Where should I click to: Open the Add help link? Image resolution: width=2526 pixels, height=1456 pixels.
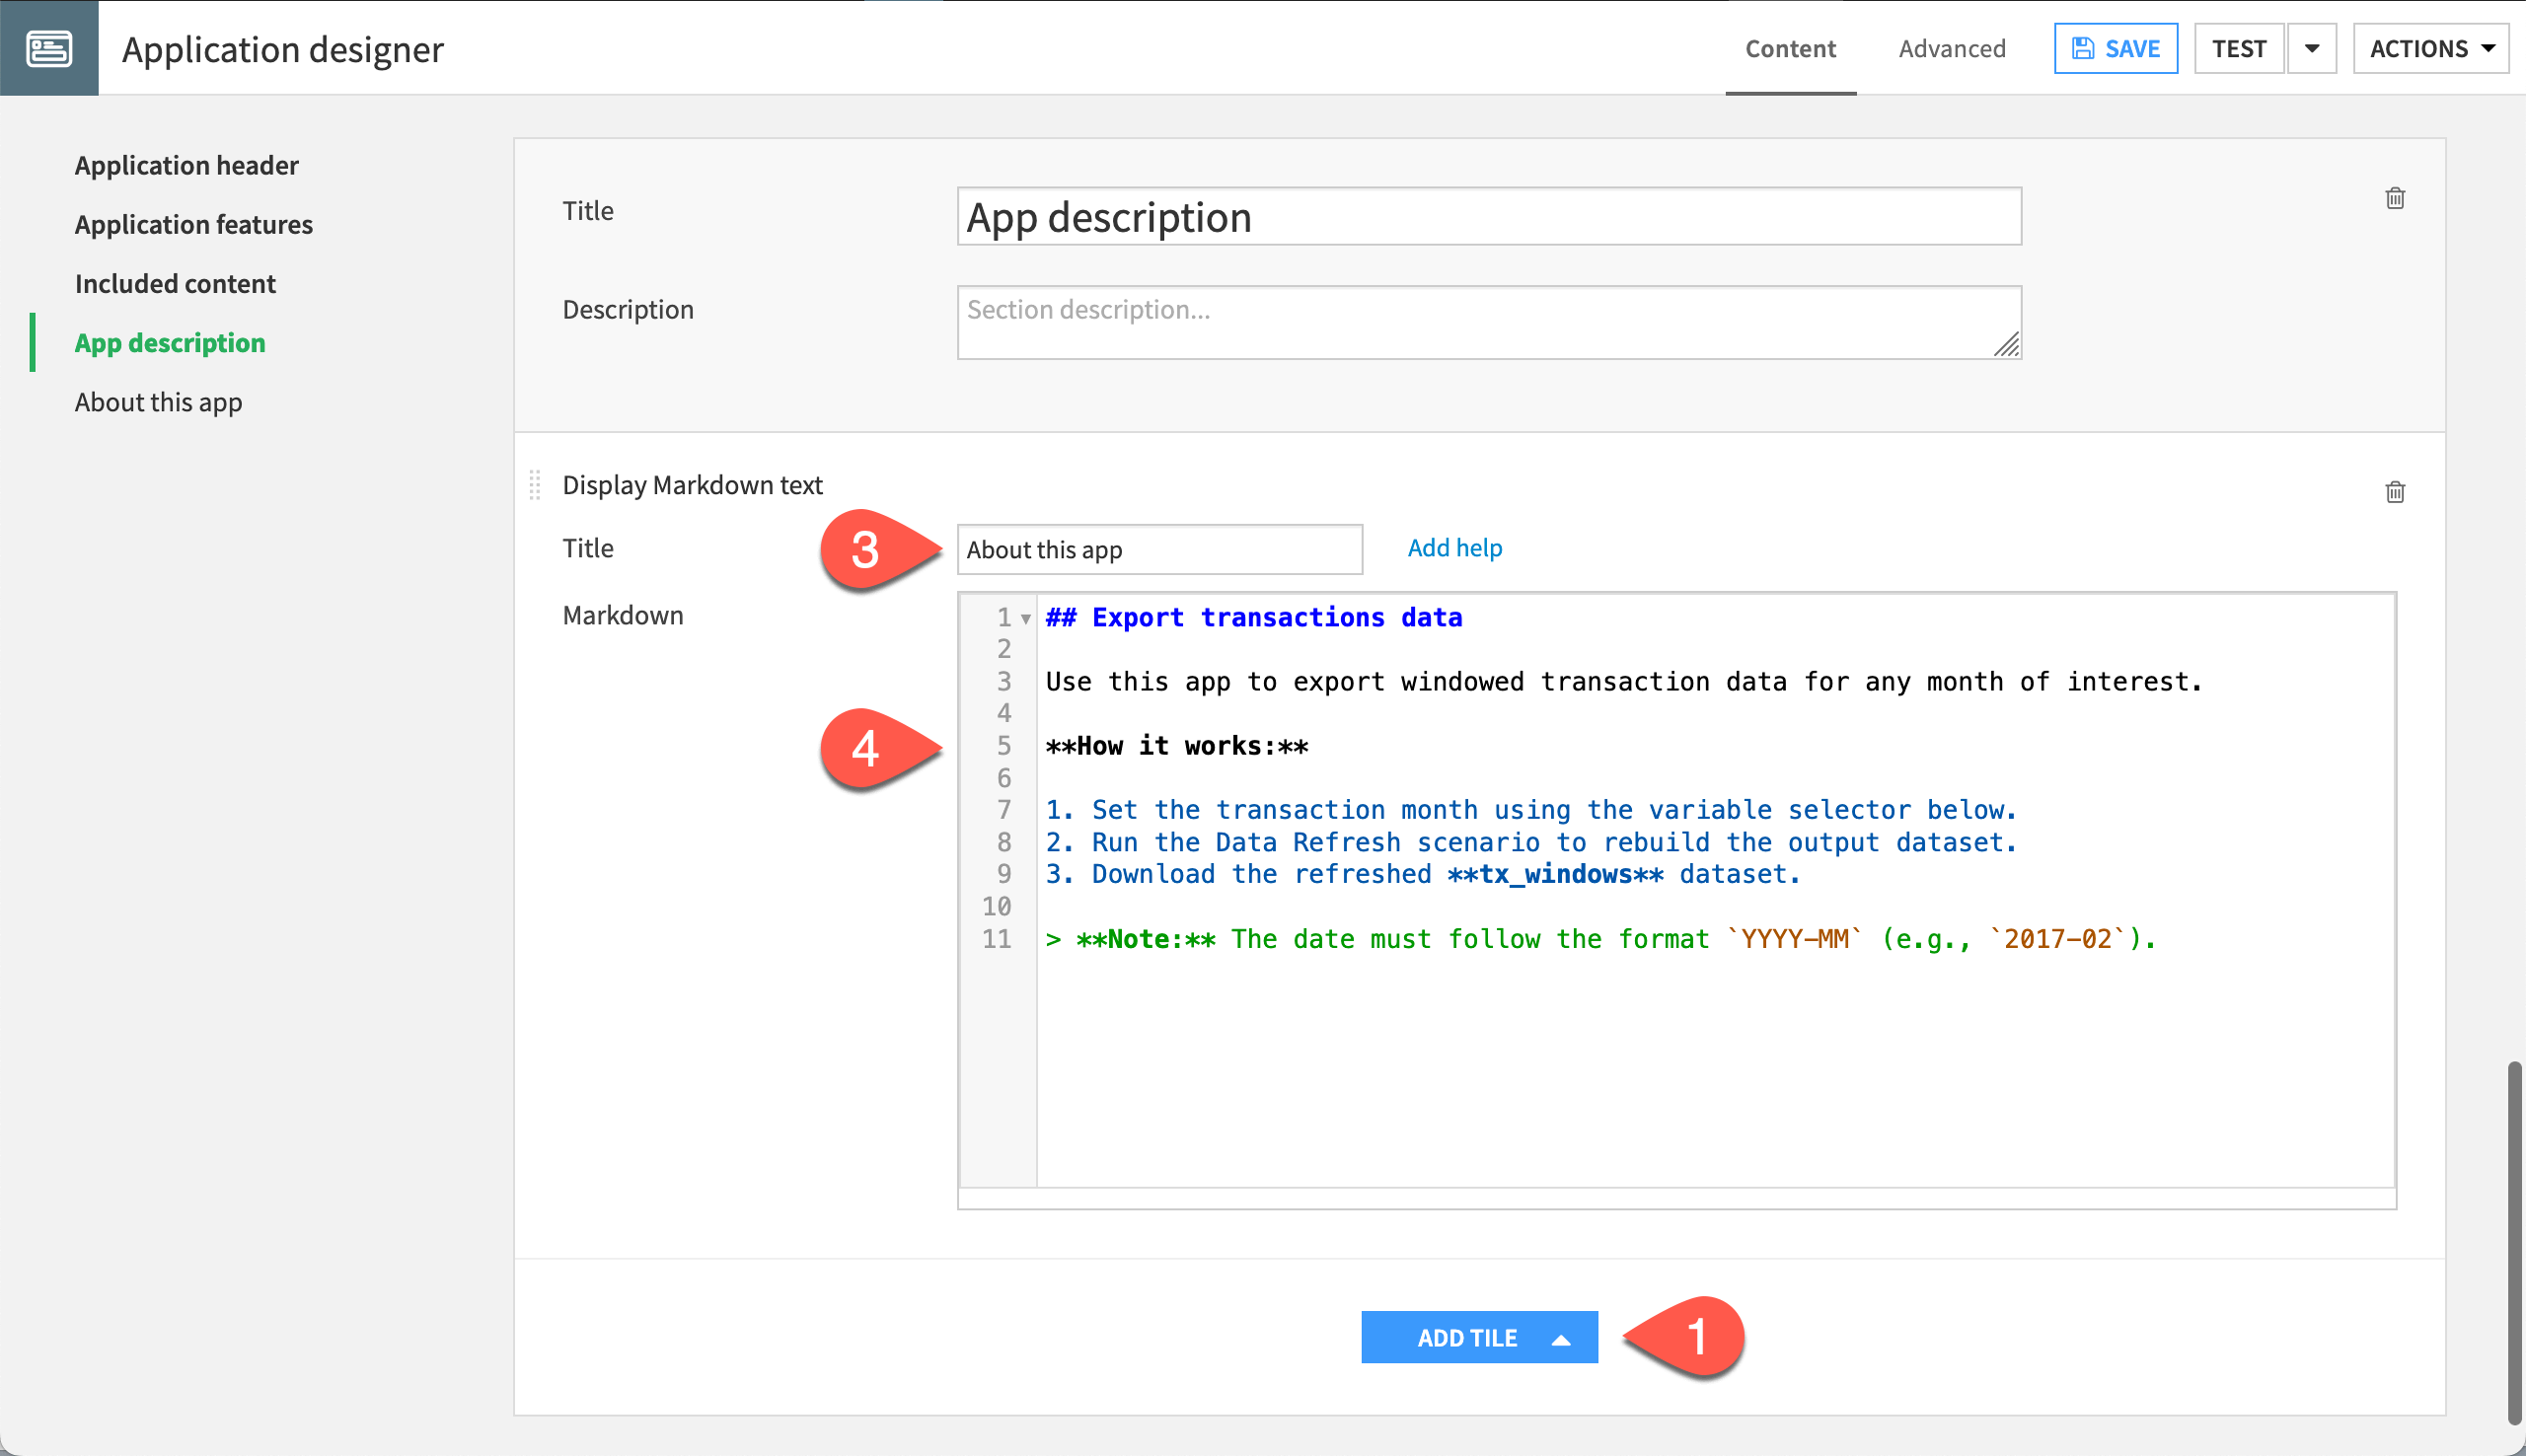pos(1454,547)
